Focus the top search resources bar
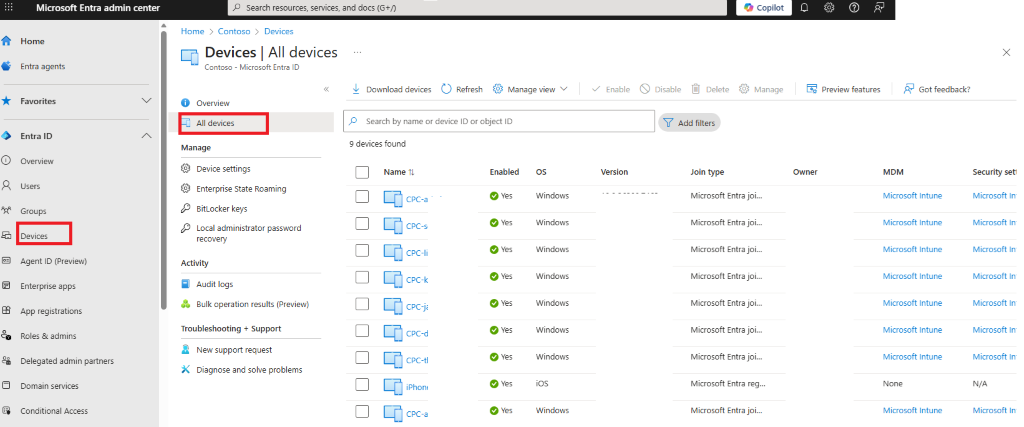Screen dimensions: 1024x427 tap(477, 8)
